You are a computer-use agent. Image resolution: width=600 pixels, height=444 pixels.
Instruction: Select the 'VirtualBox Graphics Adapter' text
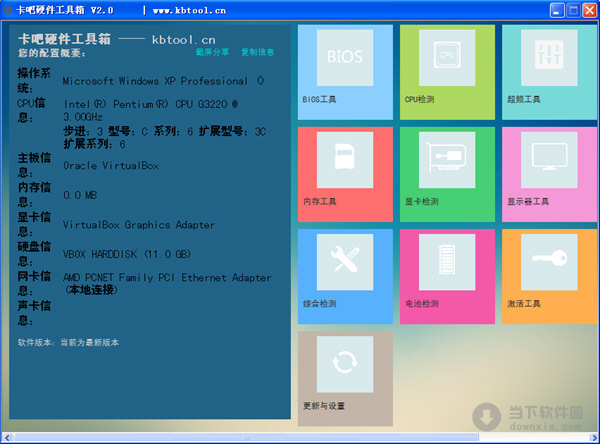pos(139,225)
